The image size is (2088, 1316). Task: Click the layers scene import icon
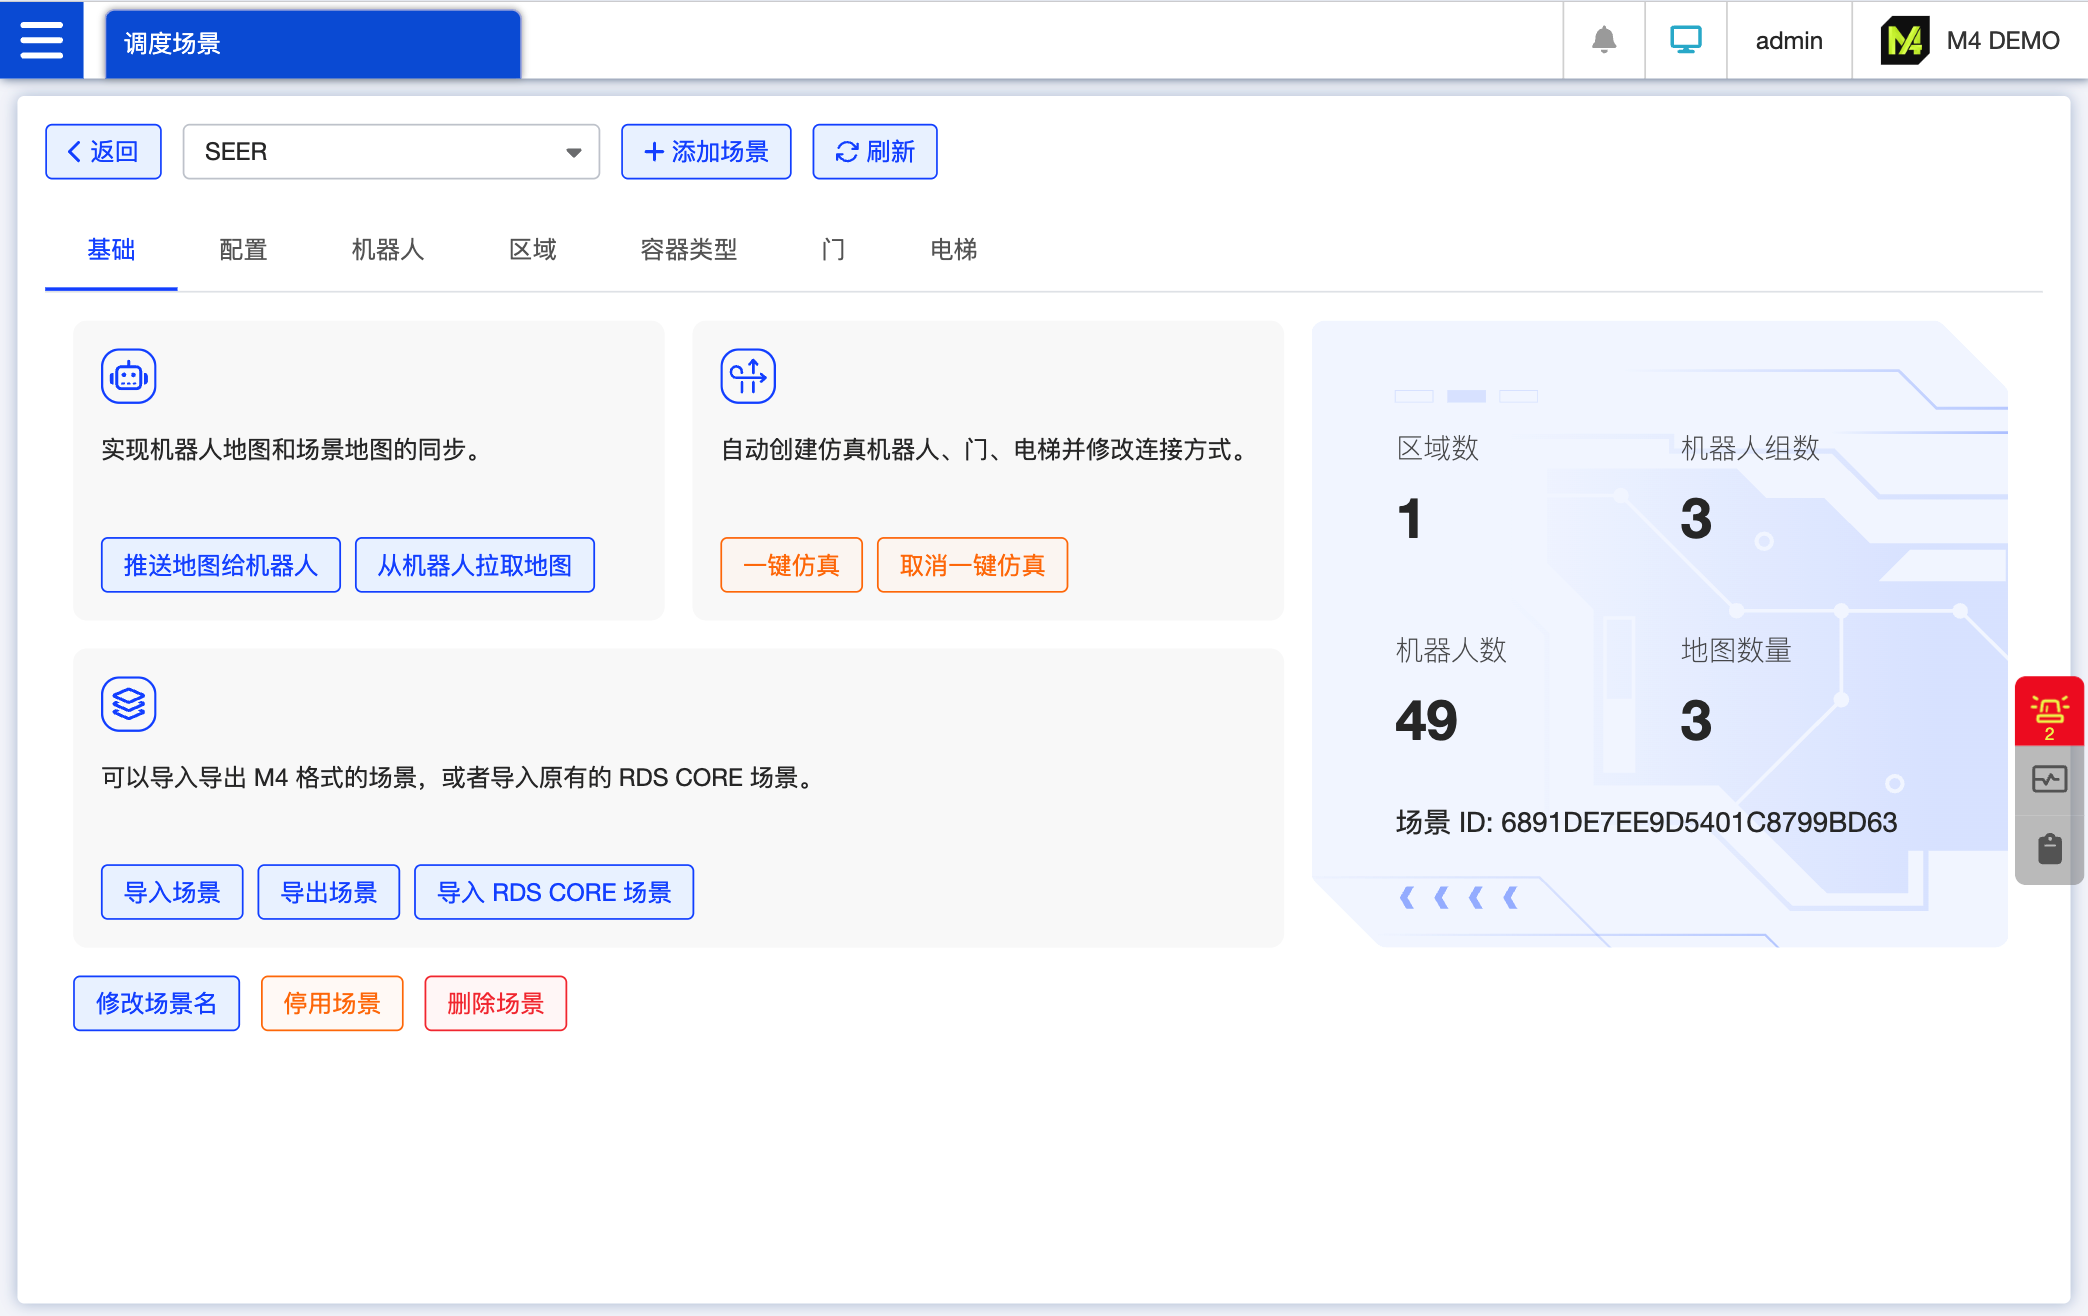click(x=128, y=704)
